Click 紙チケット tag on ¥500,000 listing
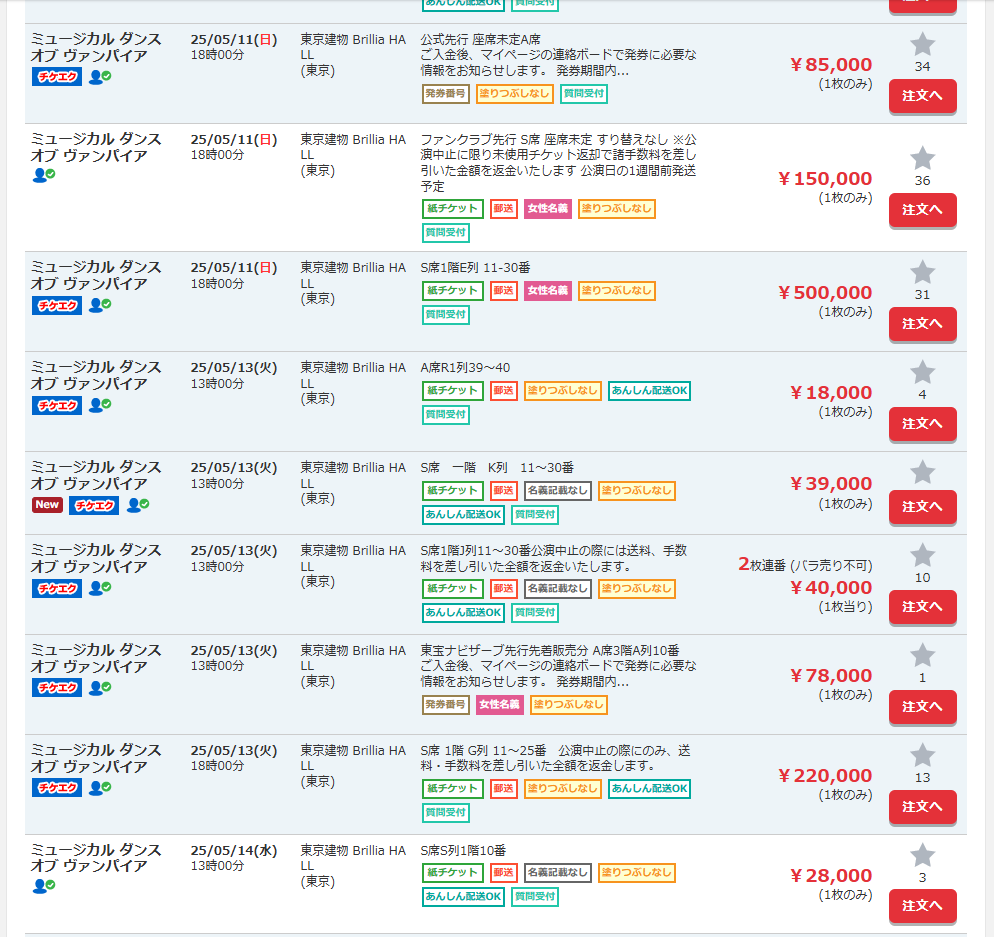 (x=453, y=290)
